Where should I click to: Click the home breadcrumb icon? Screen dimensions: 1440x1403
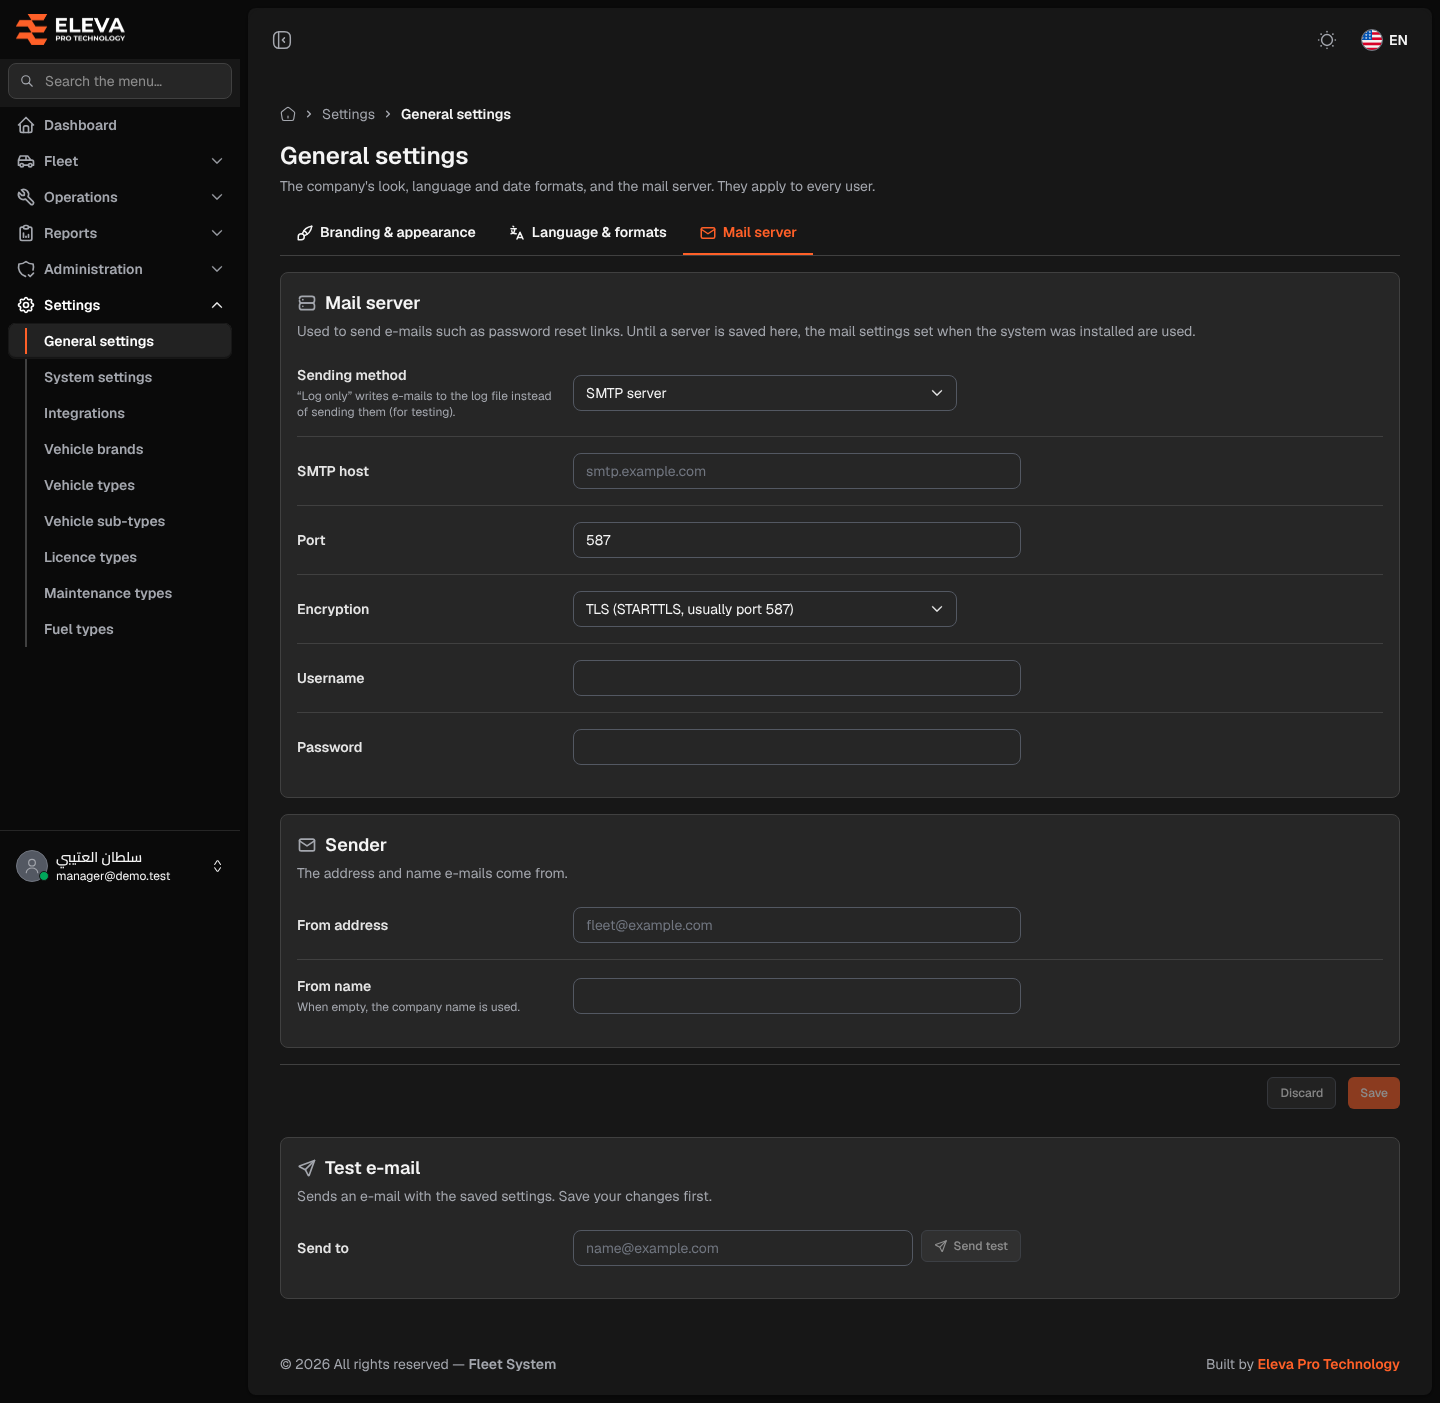coord(288,114)
